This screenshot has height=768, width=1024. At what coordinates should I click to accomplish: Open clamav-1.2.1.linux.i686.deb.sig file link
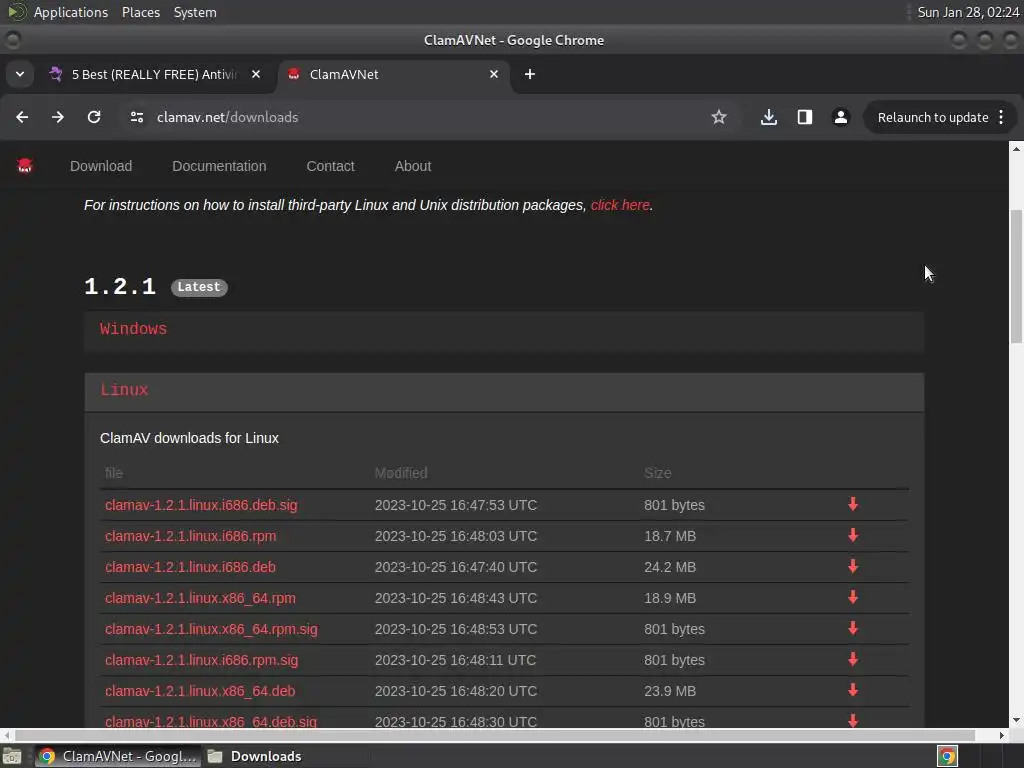click(201, 505)
